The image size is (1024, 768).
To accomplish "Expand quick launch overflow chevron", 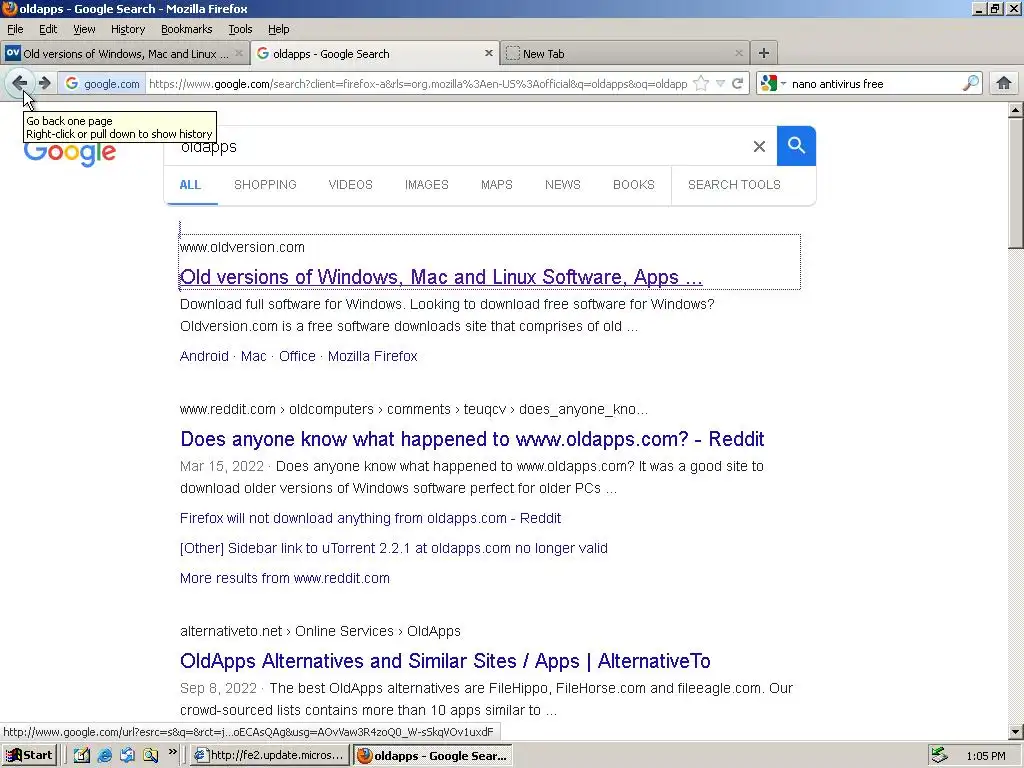I will click(172, 752).
